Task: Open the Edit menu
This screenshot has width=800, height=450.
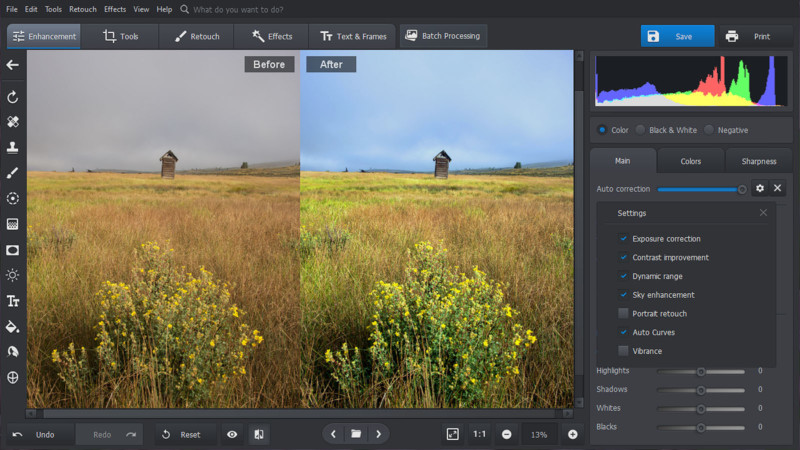Action: [x=31, y=9]
